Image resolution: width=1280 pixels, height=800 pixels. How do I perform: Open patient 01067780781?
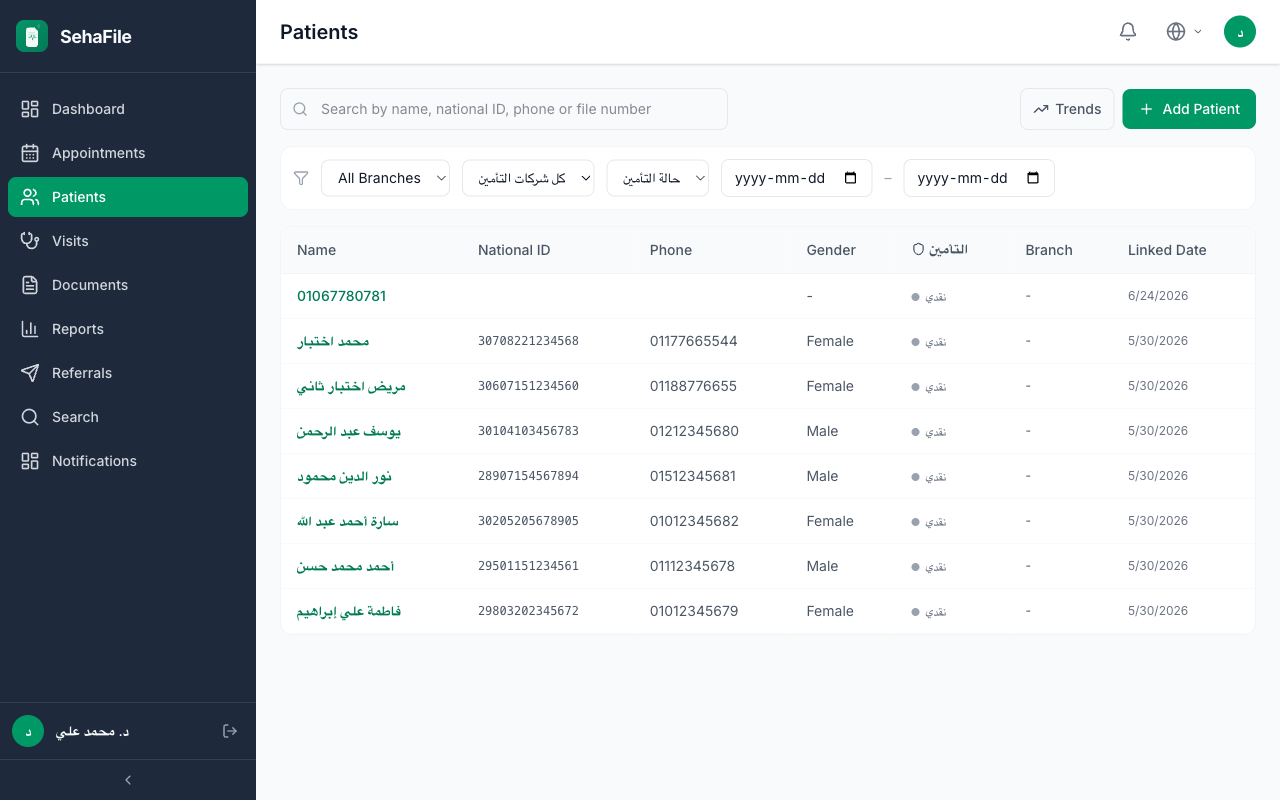[341, 296]
